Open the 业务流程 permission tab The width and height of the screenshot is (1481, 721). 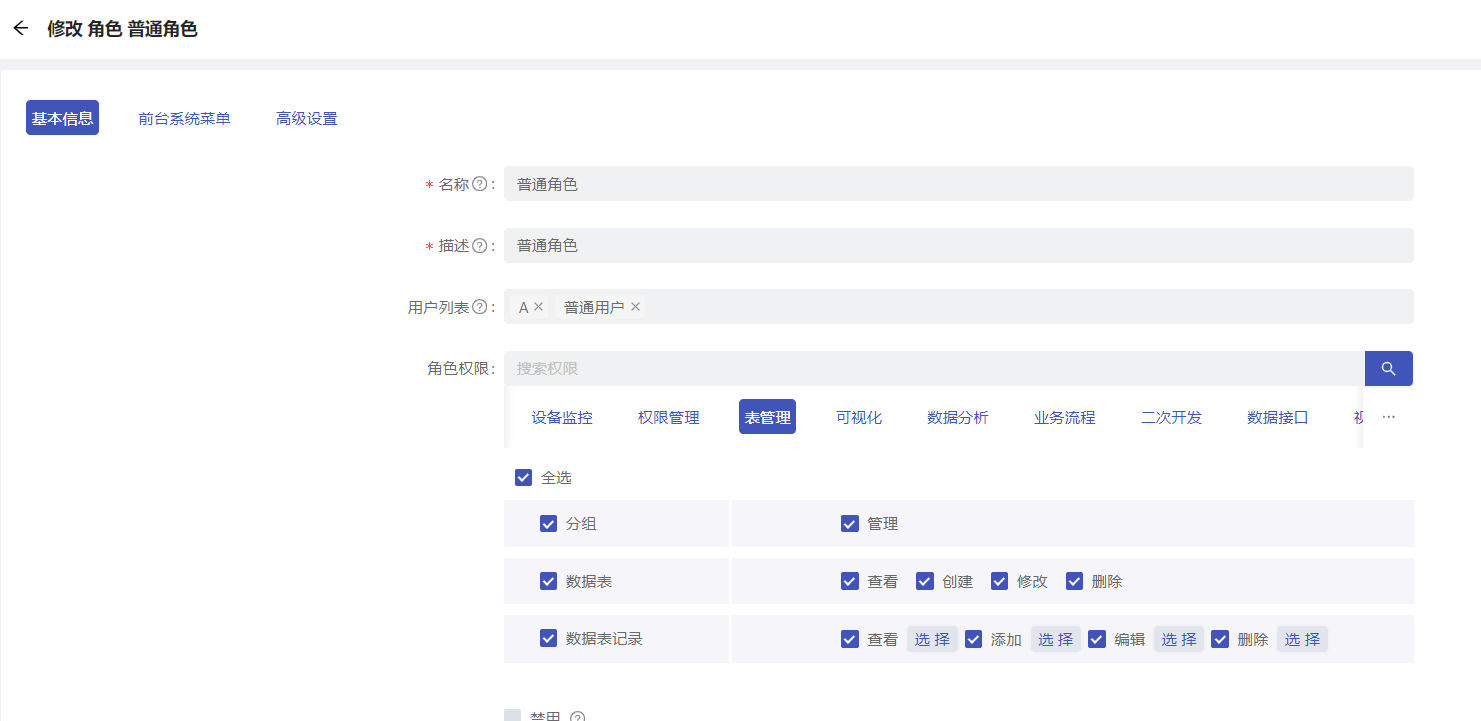tap(1065, 417)
